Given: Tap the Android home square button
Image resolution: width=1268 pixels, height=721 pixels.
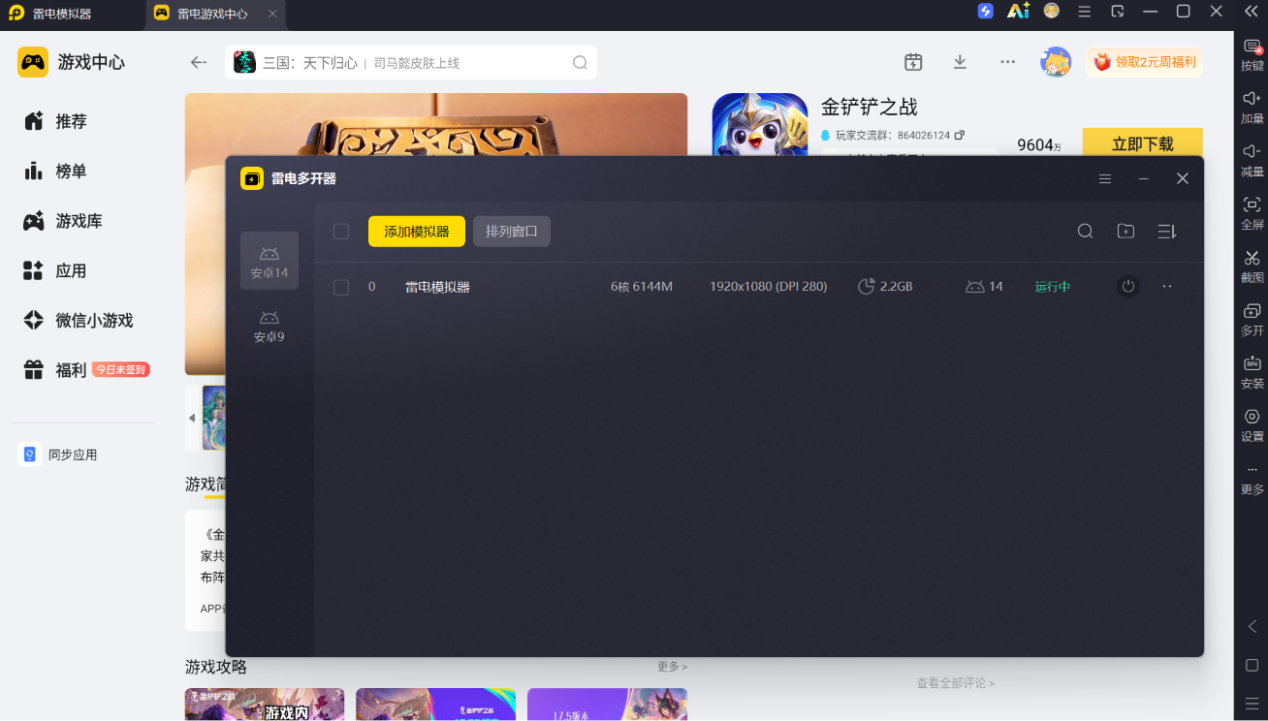Looking at the screenshot, I should click(x=1252, y=665).
